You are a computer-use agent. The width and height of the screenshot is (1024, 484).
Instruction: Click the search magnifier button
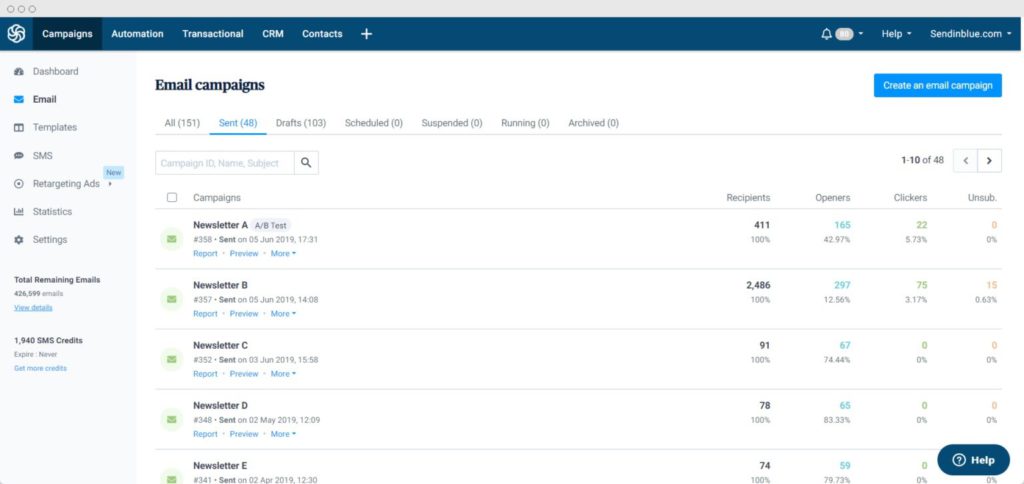307,163
